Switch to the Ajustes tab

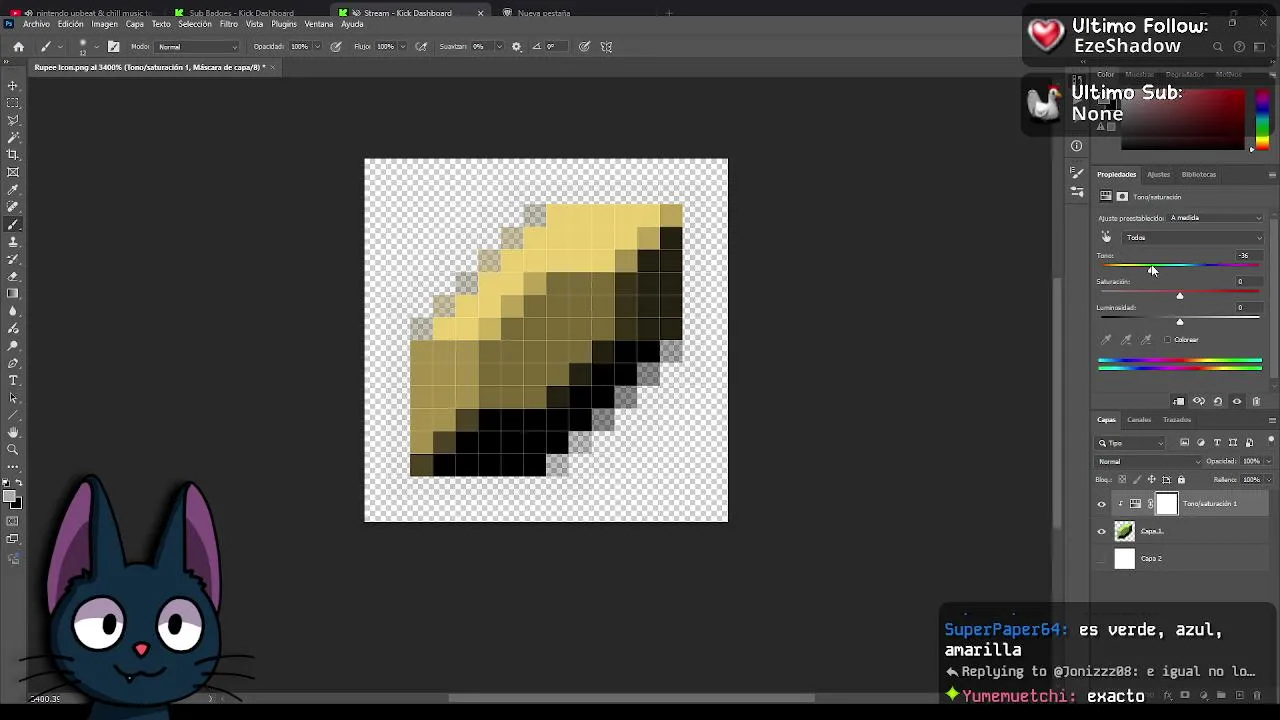(1158, 175)
